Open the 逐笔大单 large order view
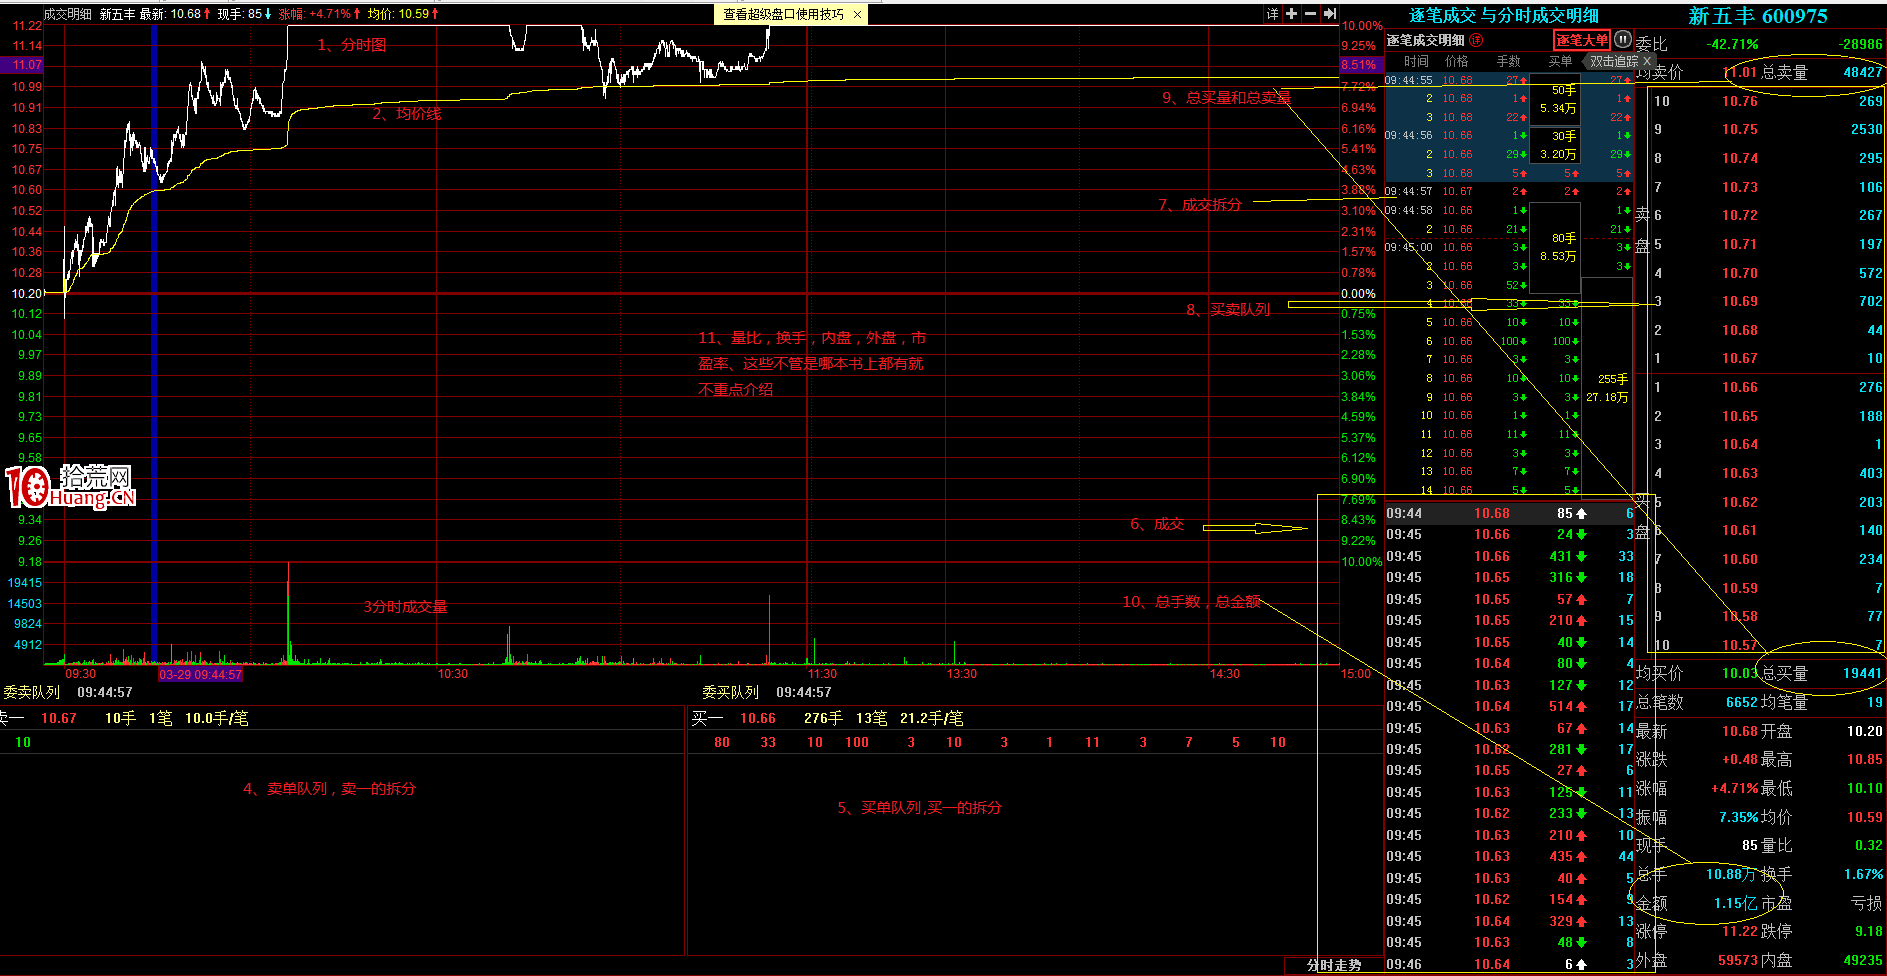This screenshot has height=976, width=1887. click(x=1581, y=40)
